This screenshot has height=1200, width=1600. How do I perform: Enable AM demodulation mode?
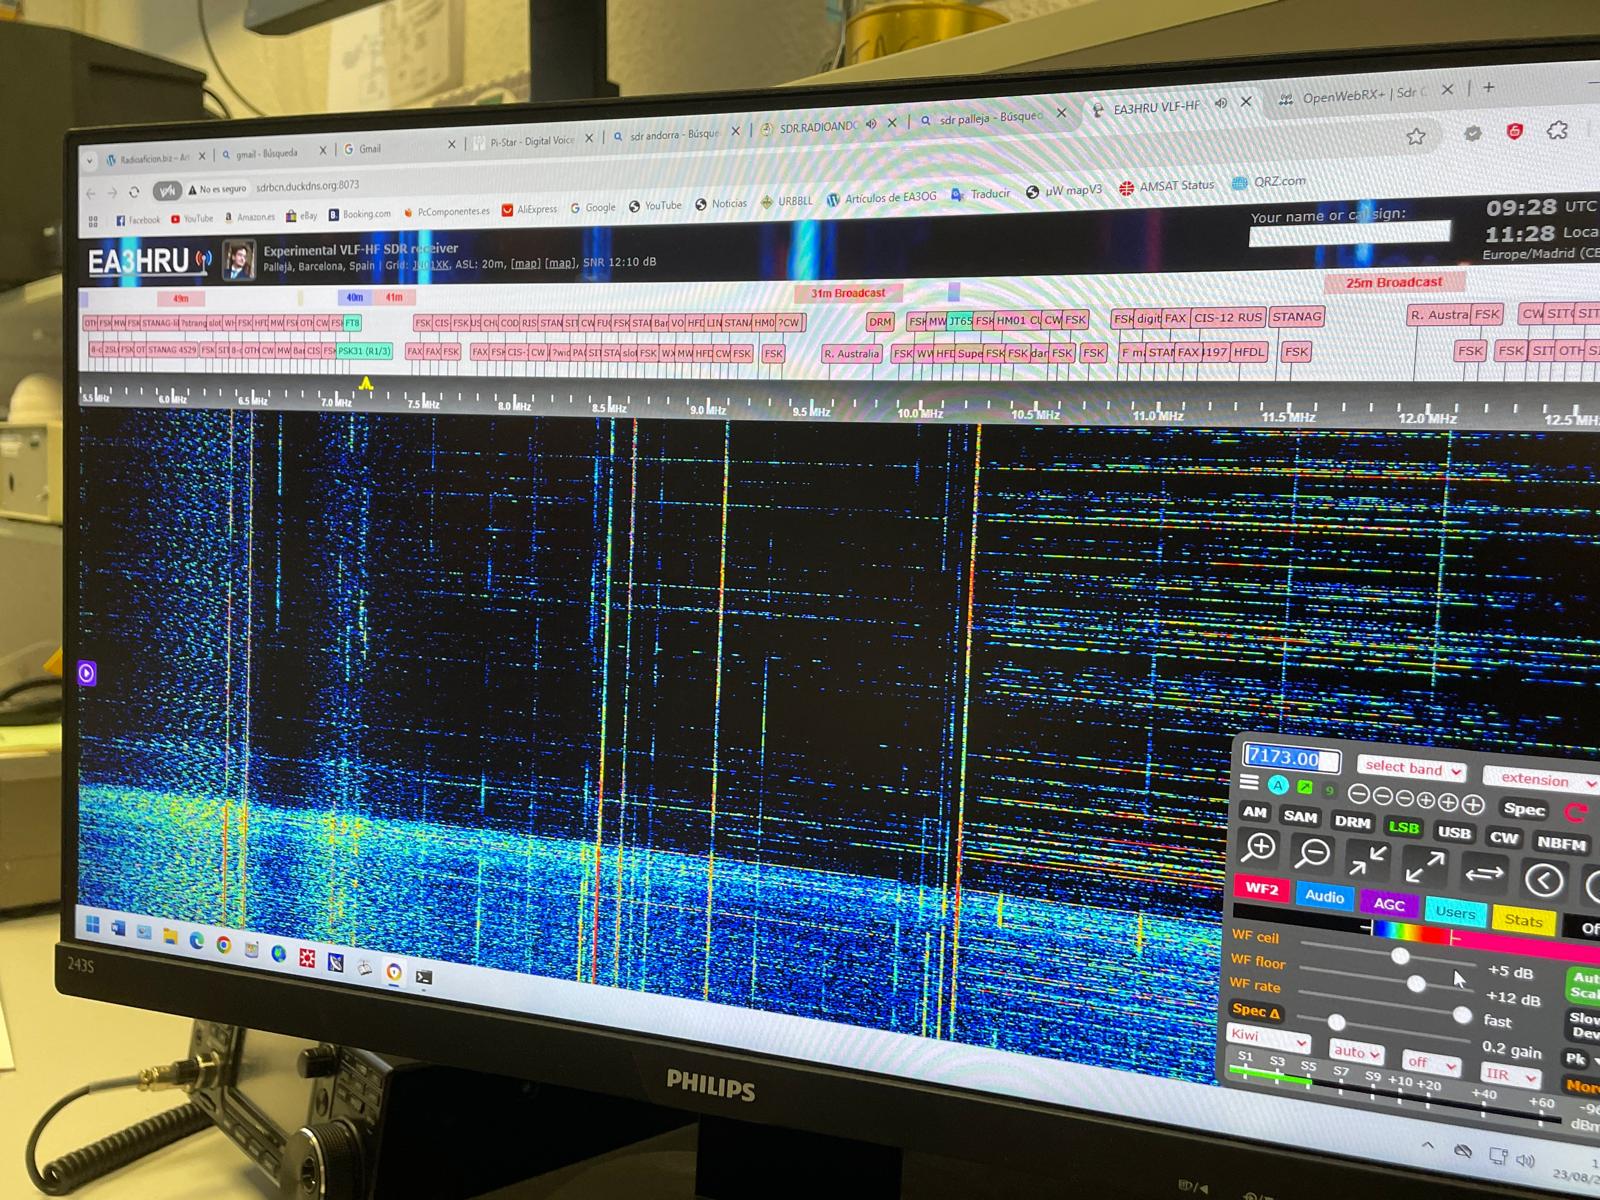[1254, 812]
